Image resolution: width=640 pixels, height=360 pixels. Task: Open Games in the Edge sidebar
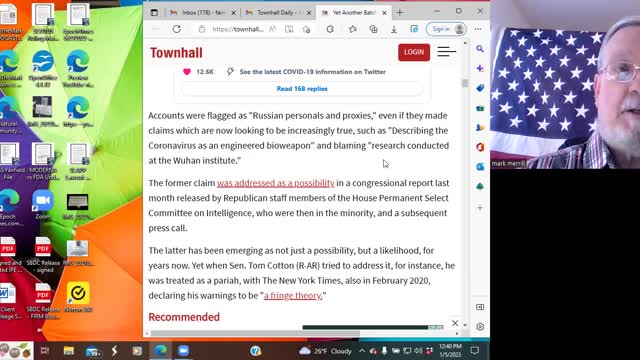pos(480,128)
